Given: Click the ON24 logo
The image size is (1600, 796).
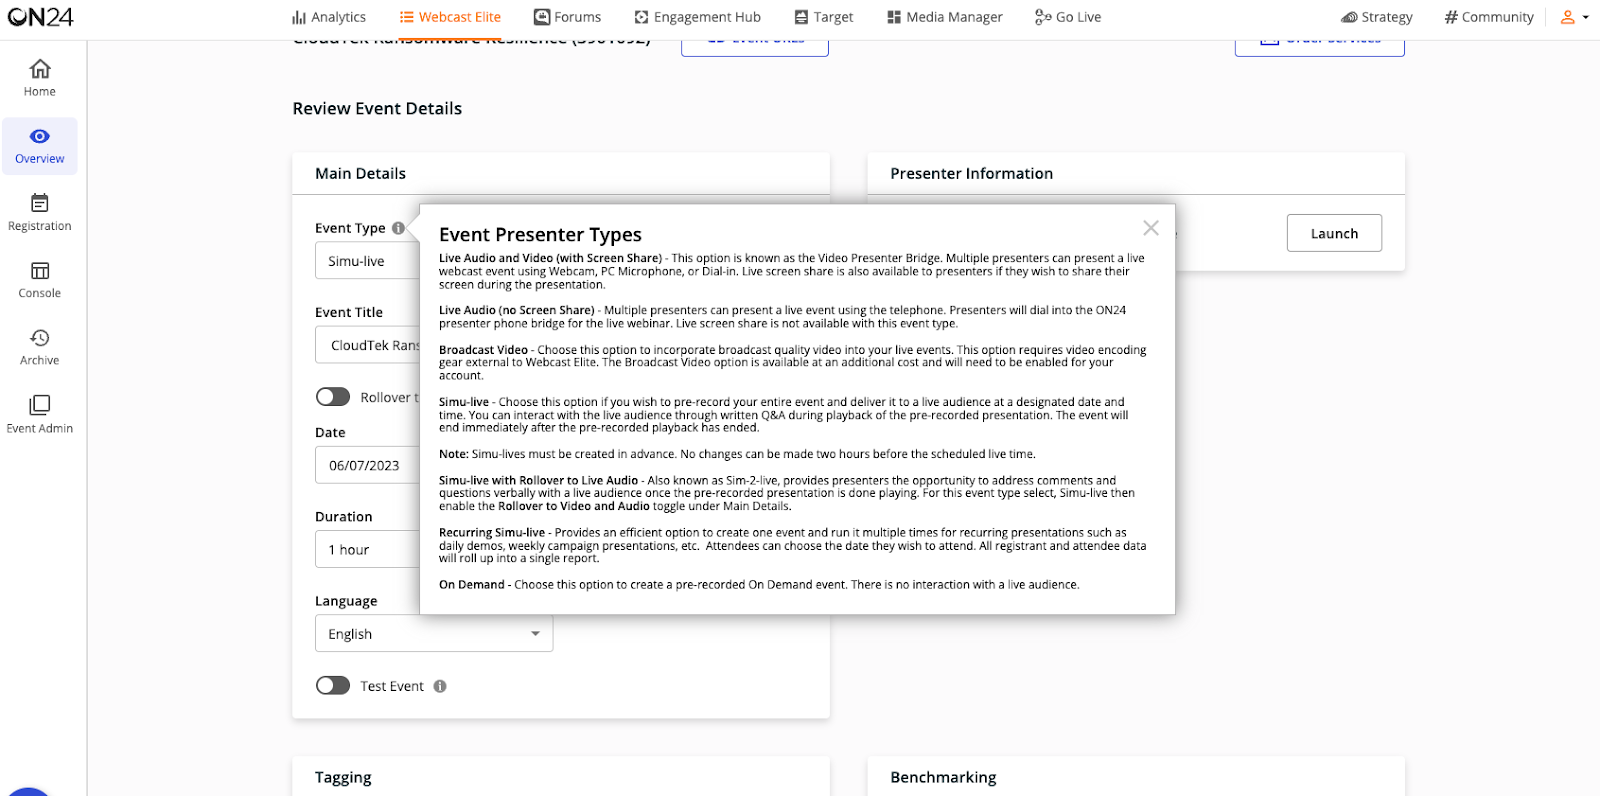Looking at the screenshot, I should point(40,17).
